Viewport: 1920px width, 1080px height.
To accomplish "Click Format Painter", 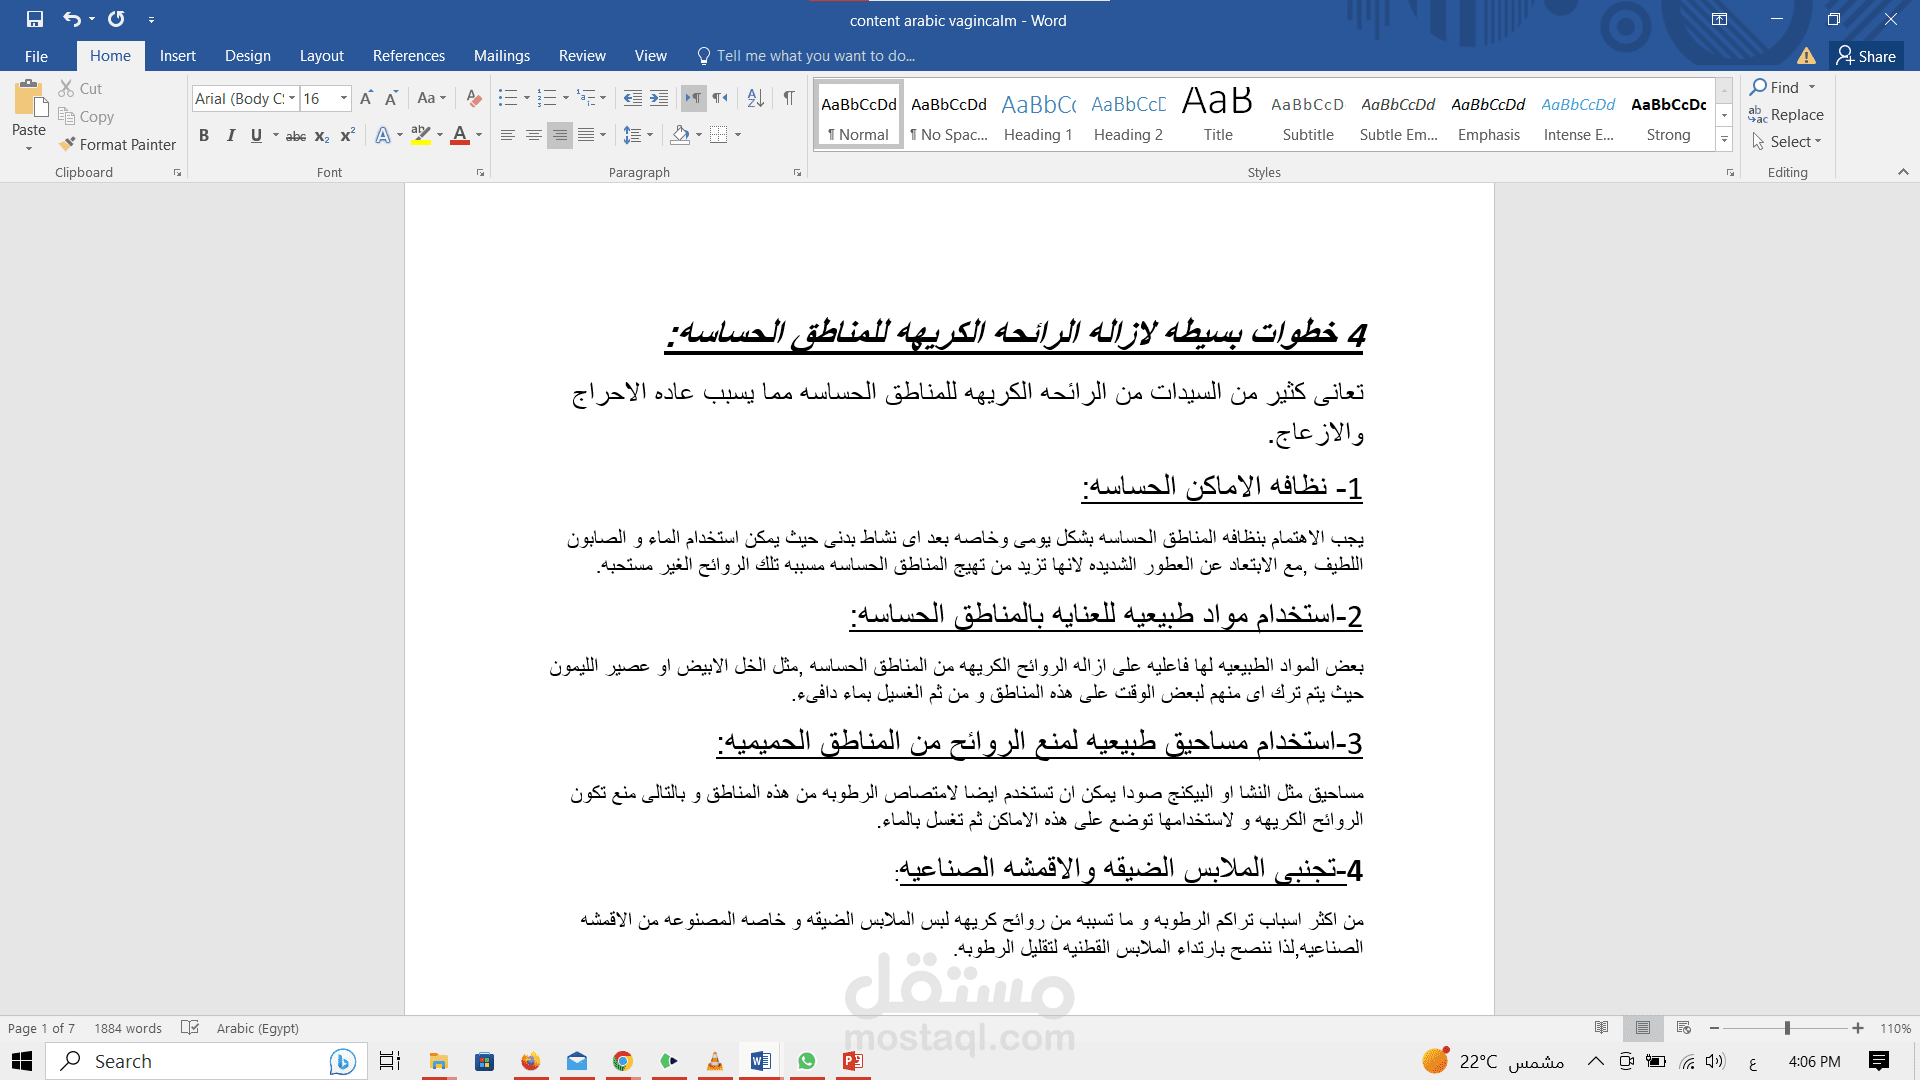I will [x=117, y=145].
